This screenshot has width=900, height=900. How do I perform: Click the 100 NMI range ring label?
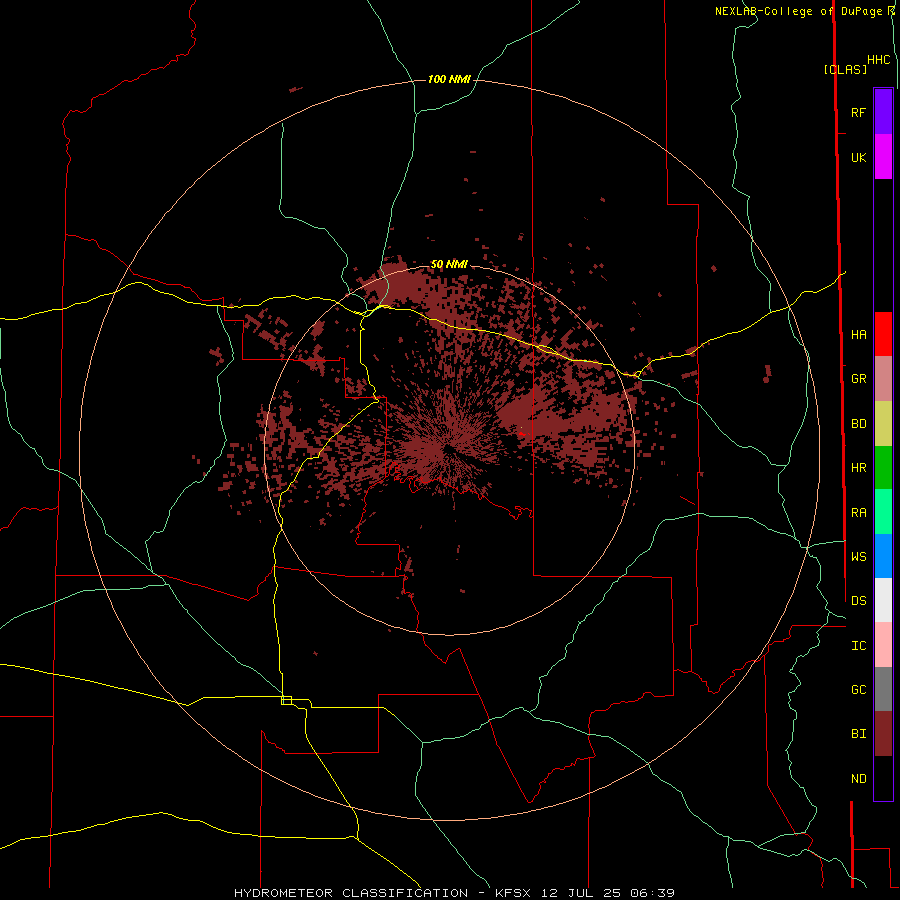pos(449,79)
